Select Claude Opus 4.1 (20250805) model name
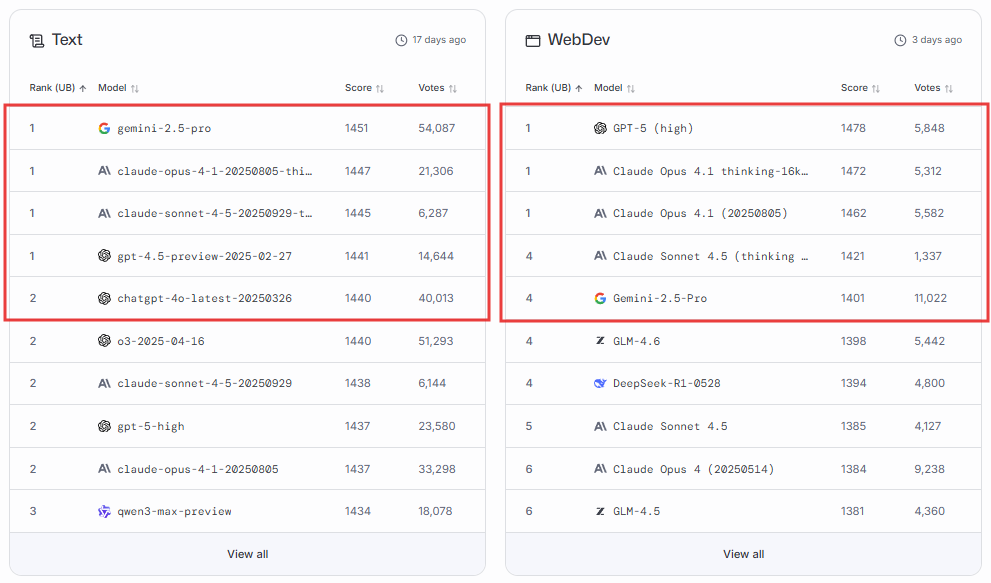Image resolution: width=991 pixels, height=583 pixels. click(700, 214)
